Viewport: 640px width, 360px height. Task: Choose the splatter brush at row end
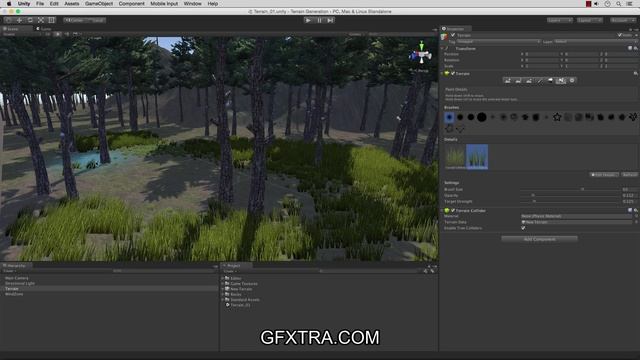click(x=633, y=117)
